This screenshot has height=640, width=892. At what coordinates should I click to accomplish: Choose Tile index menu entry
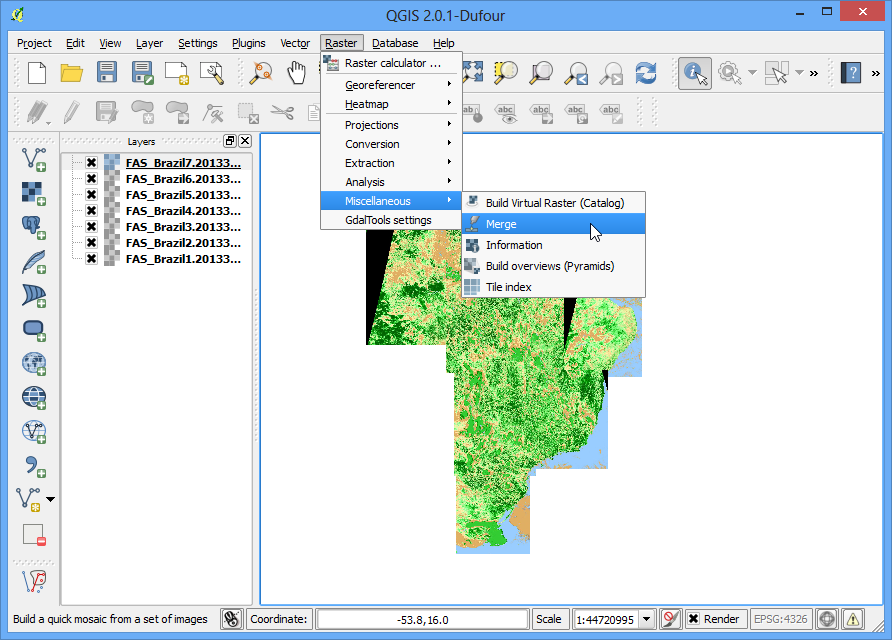[x=554, y=287]
